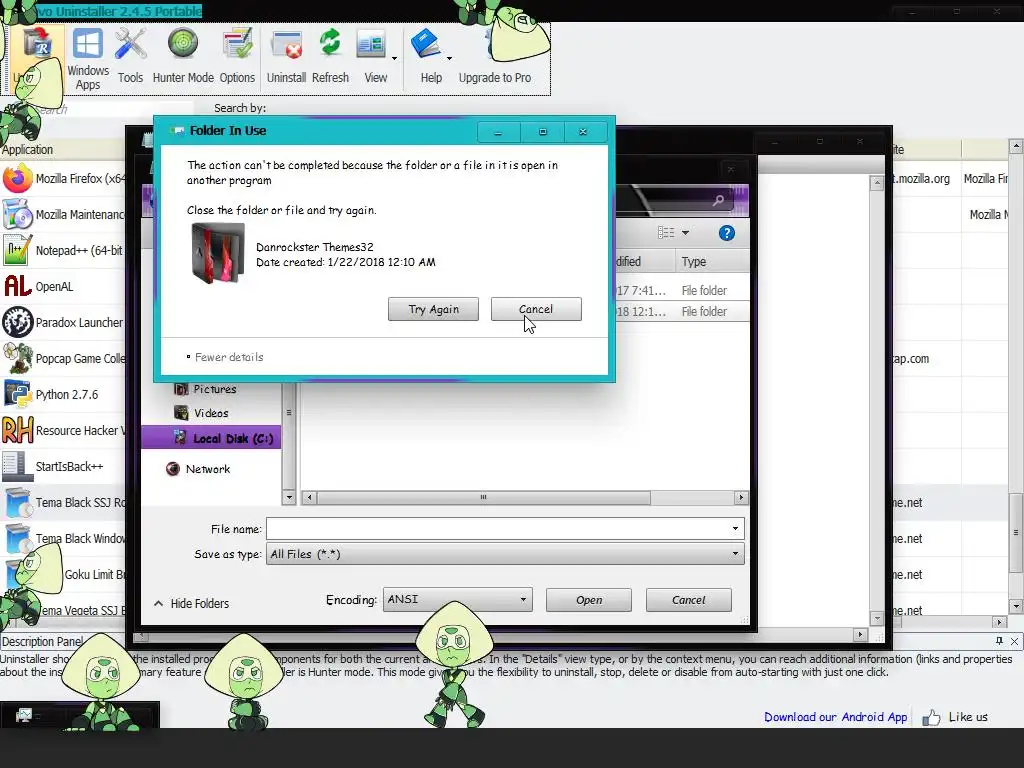Open Save as type combo box

[505, 554]
